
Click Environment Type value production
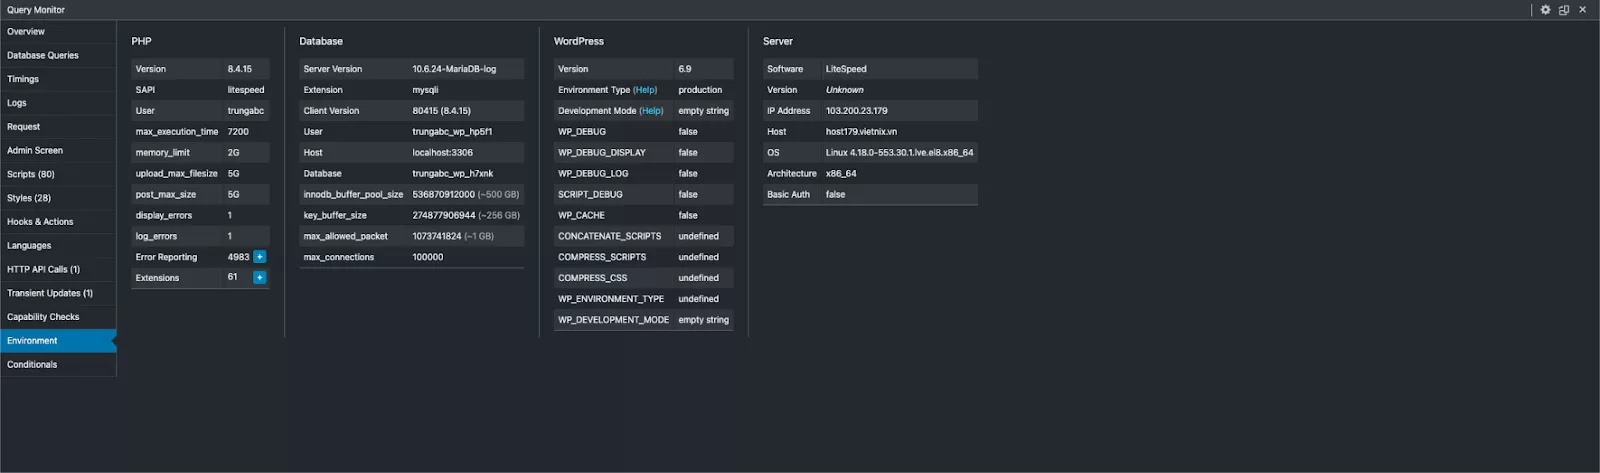coord(700,90)
